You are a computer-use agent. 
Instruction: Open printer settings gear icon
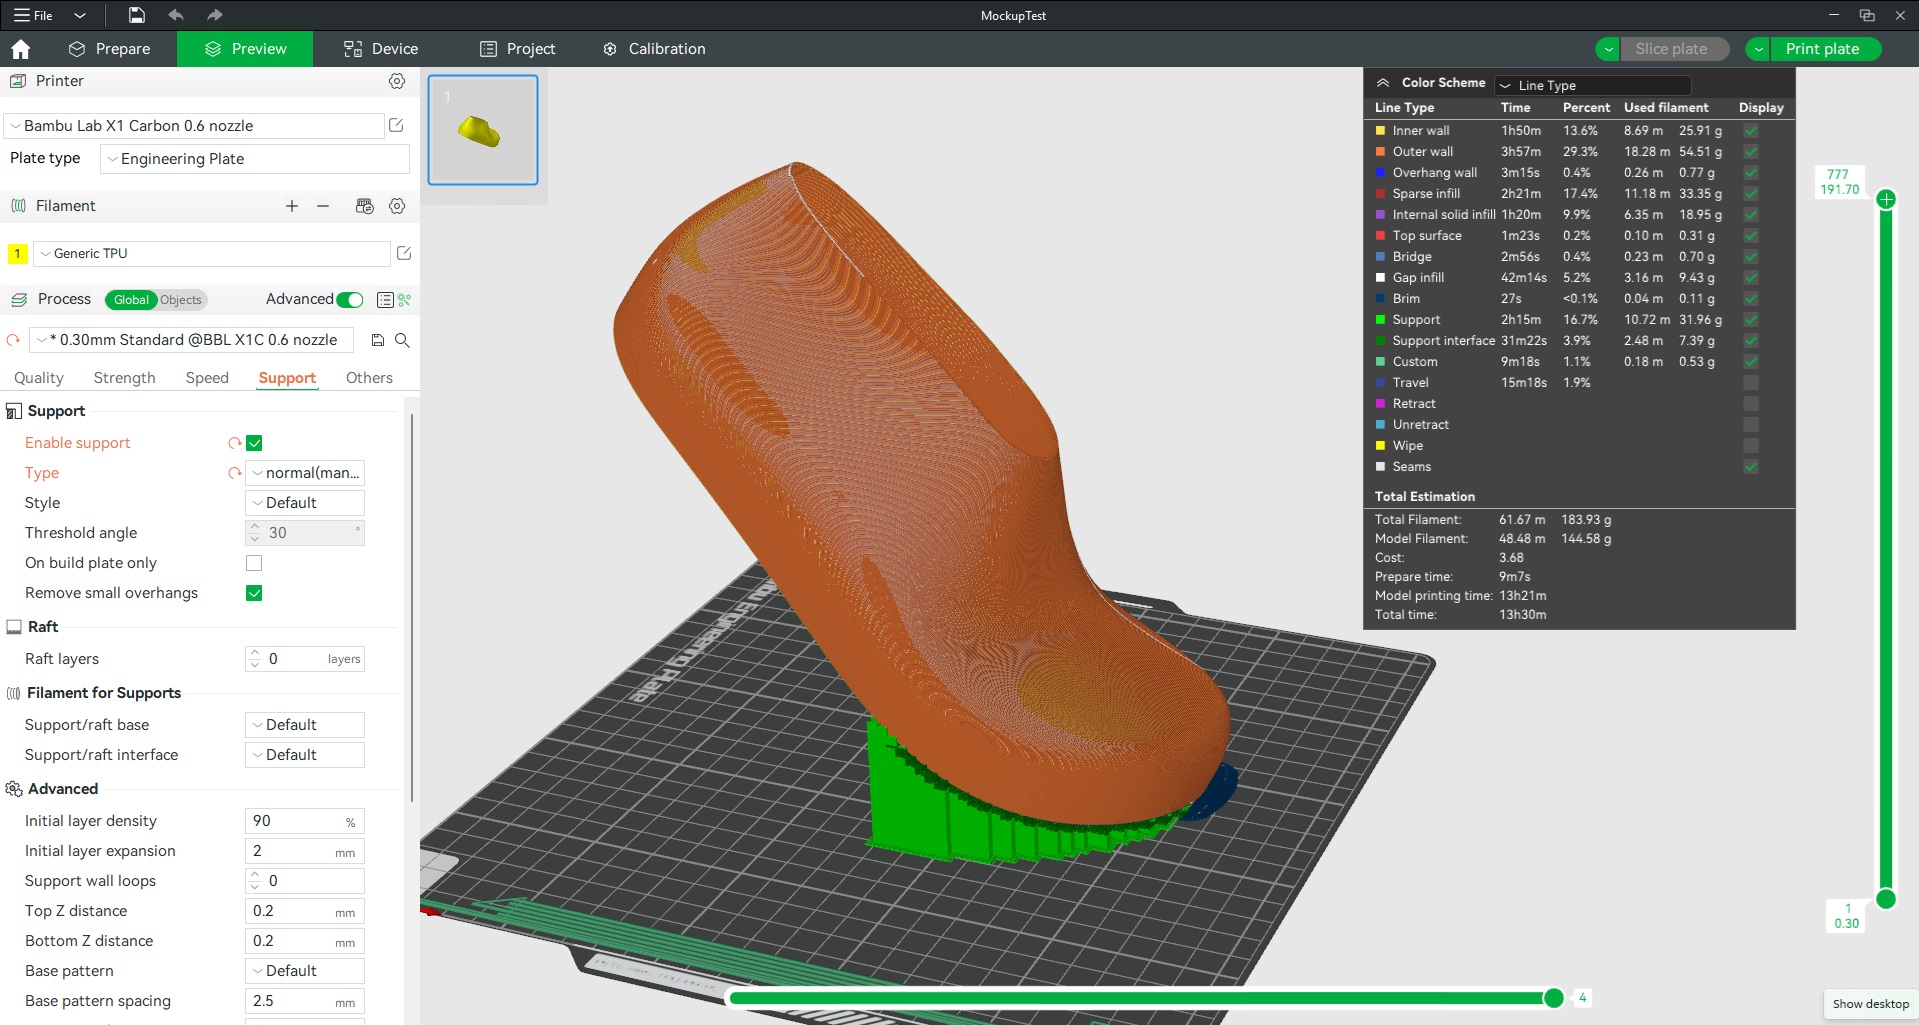(x=397, y=81)
